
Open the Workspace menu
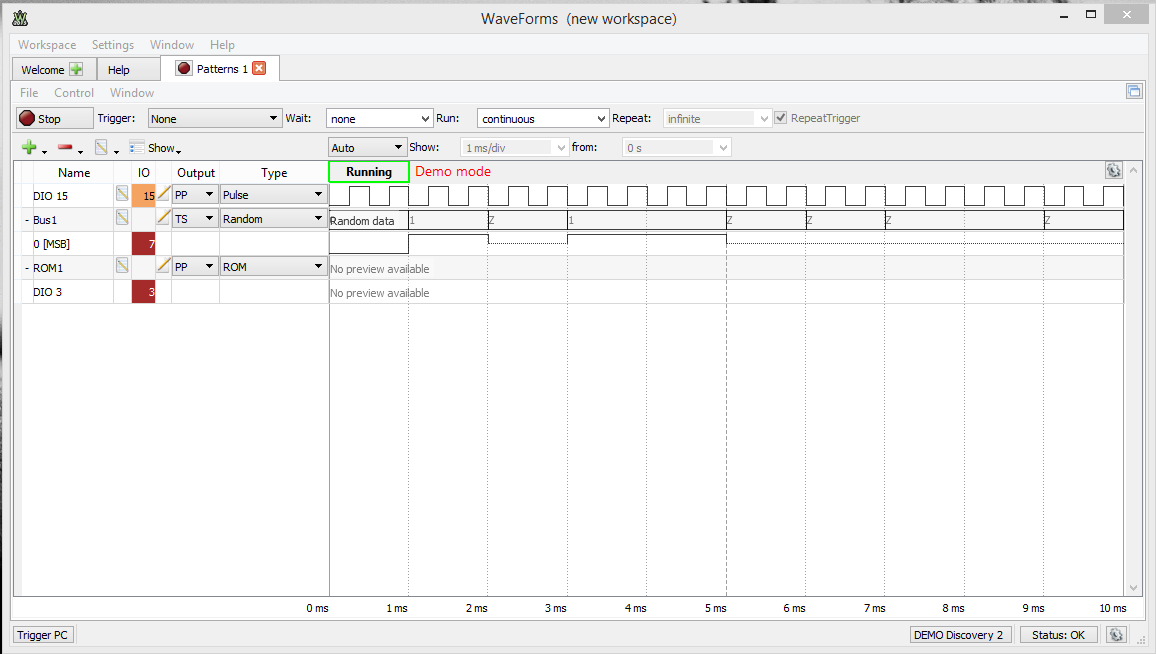click(x=47, y=45)
